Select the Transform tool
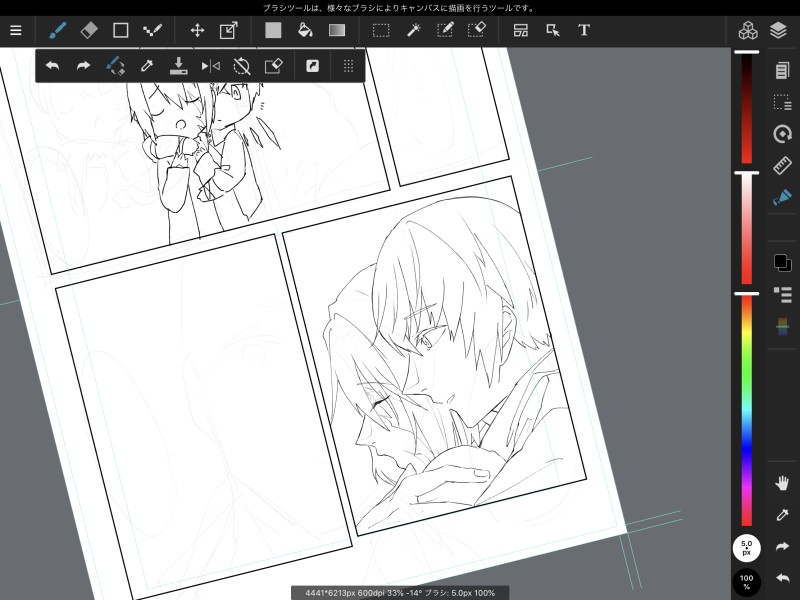800x600 pixels. [229, 31]
